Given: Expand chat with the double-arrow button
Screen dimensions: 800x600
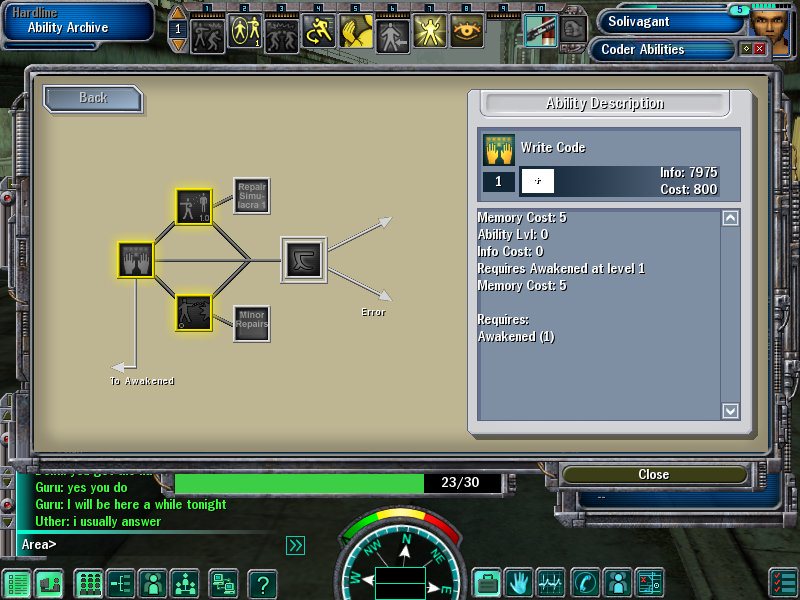Looking at the screenshot, I should (x=296, y=545).
